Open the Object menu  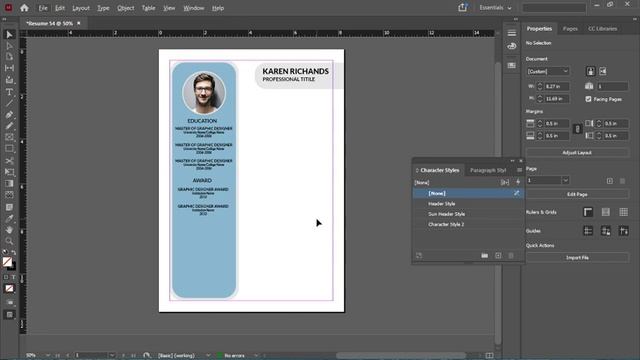point(126,8)
